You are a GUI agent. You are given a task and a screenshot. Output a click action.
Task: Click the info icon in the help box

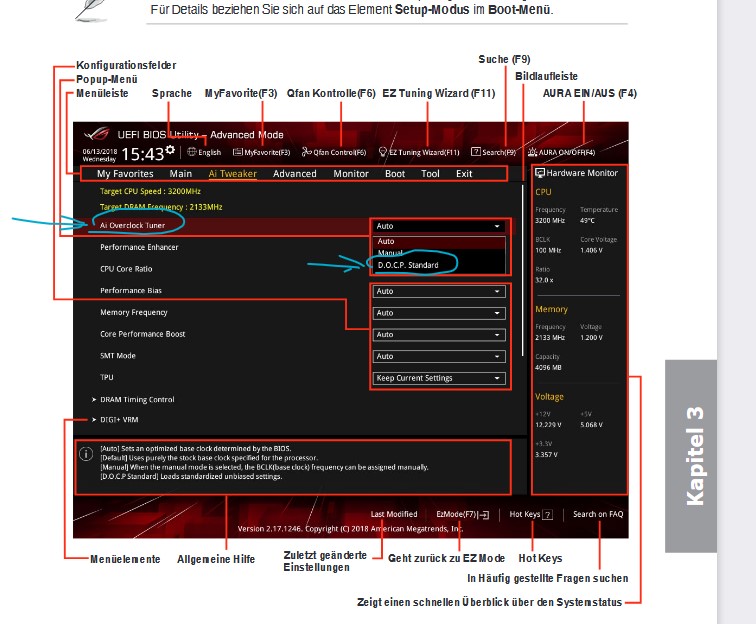click(x=86, y=454)
